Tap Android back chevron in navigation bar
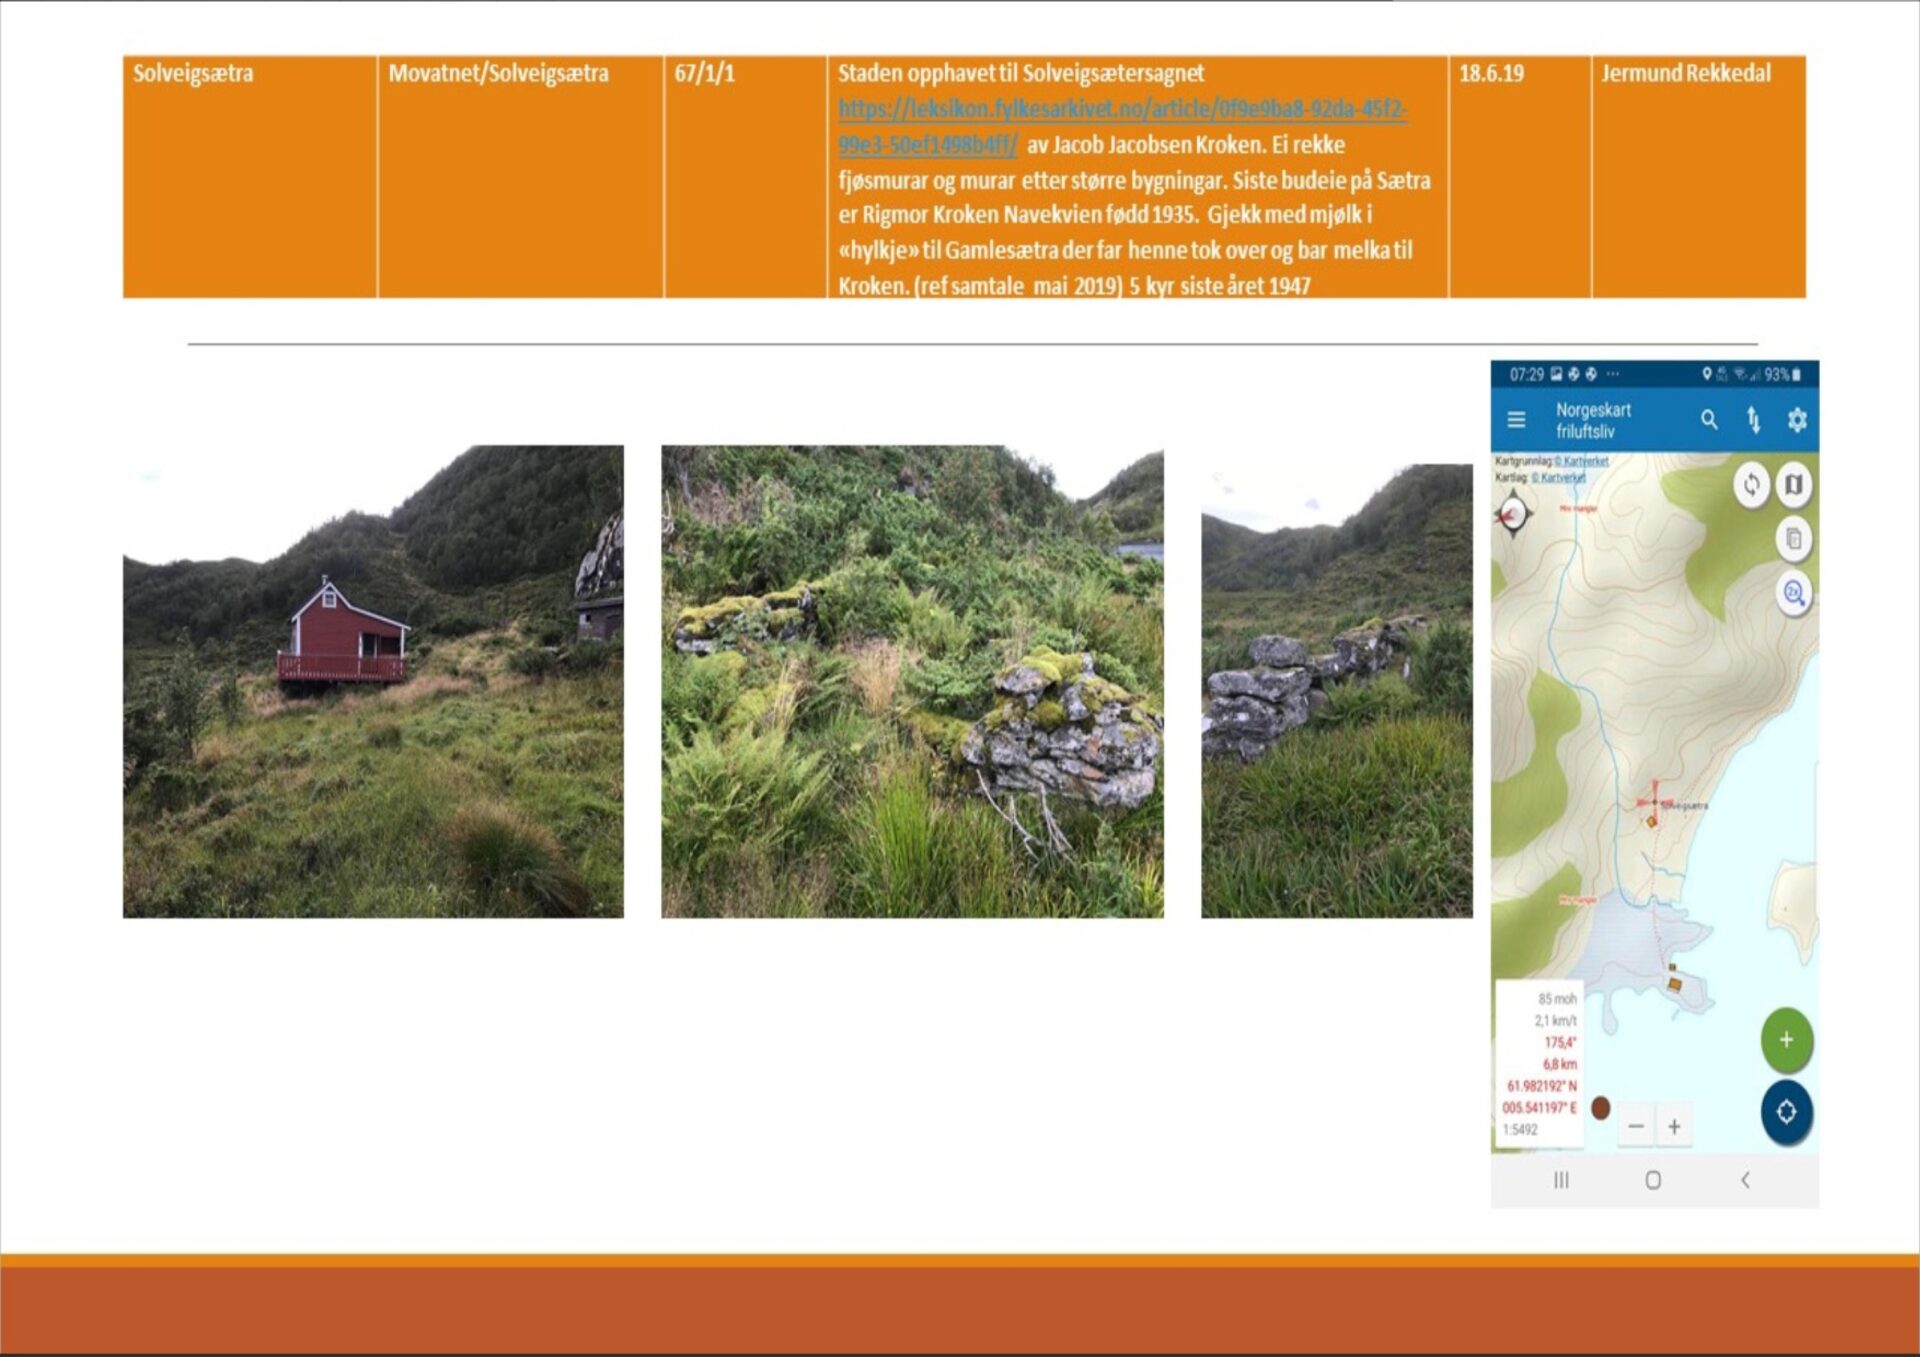1920x1357 pixels. [1746, 1180]
